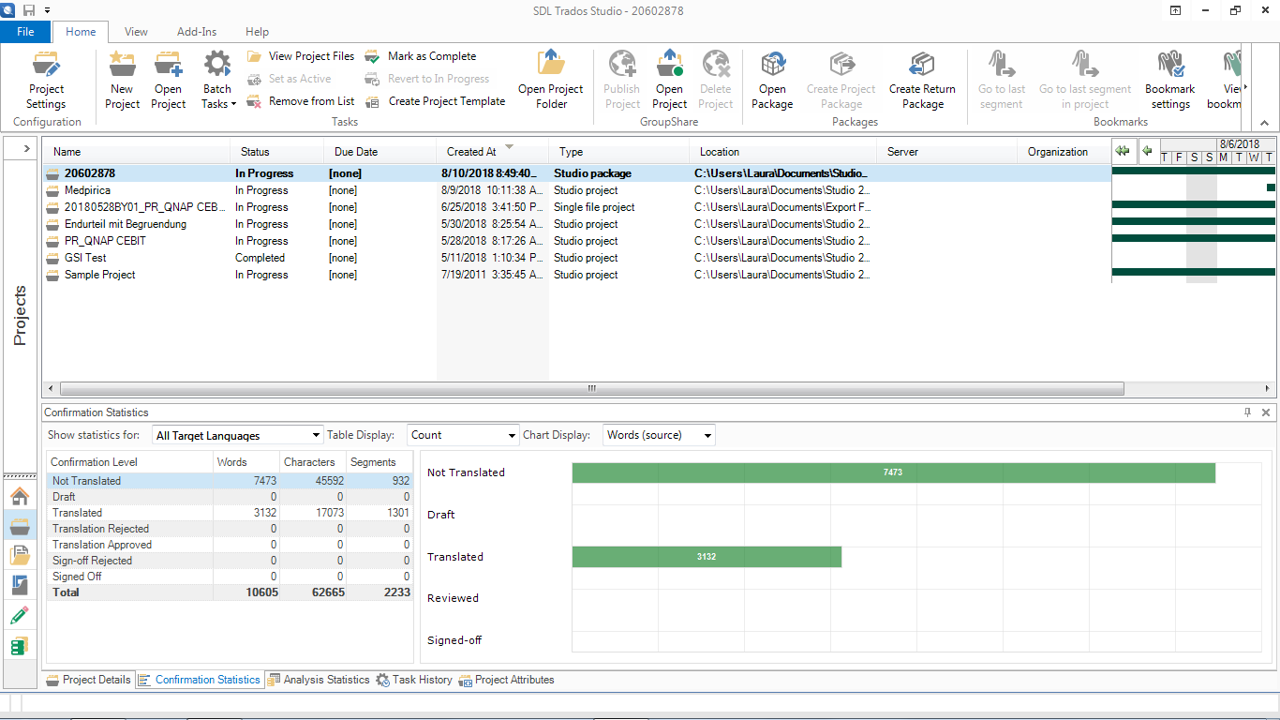Go to the Welcome home view icon
Viewport: 1280px width, 720px height.
click(x=19, y=496)
